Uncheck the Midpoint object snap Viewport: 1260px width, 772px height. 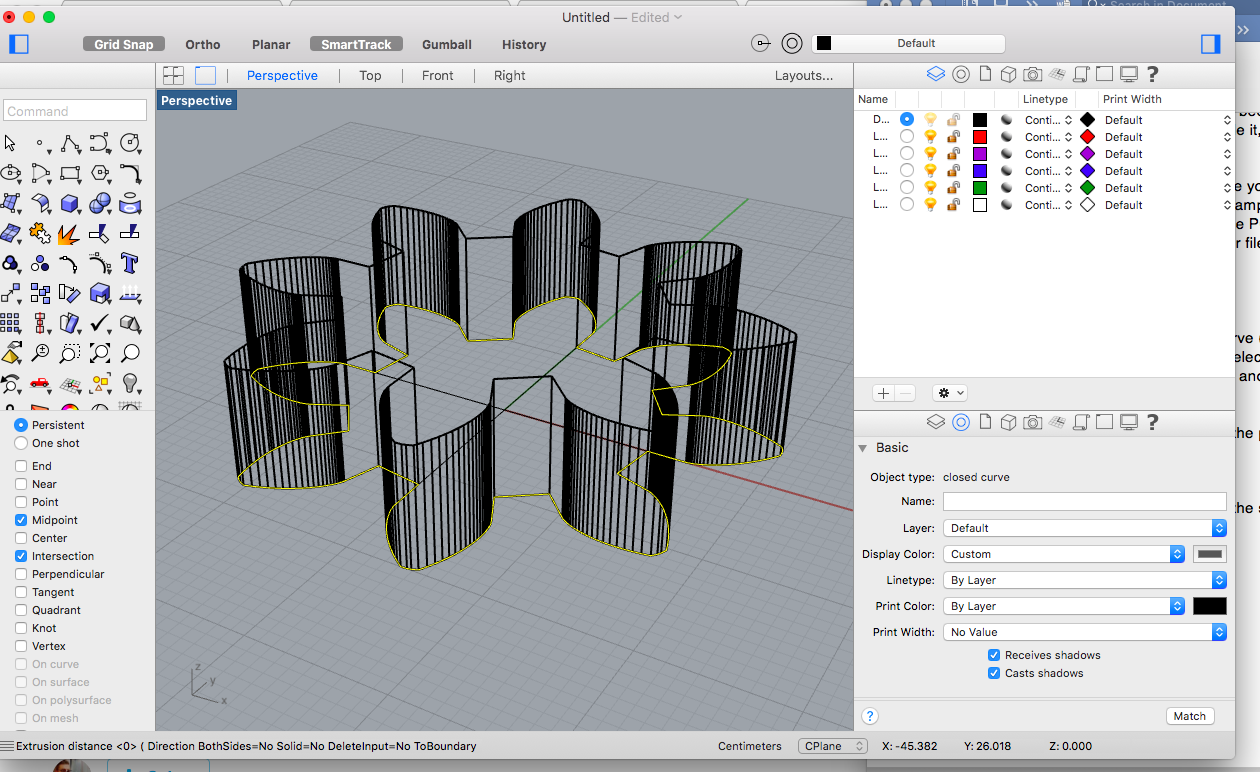point(21,520)
